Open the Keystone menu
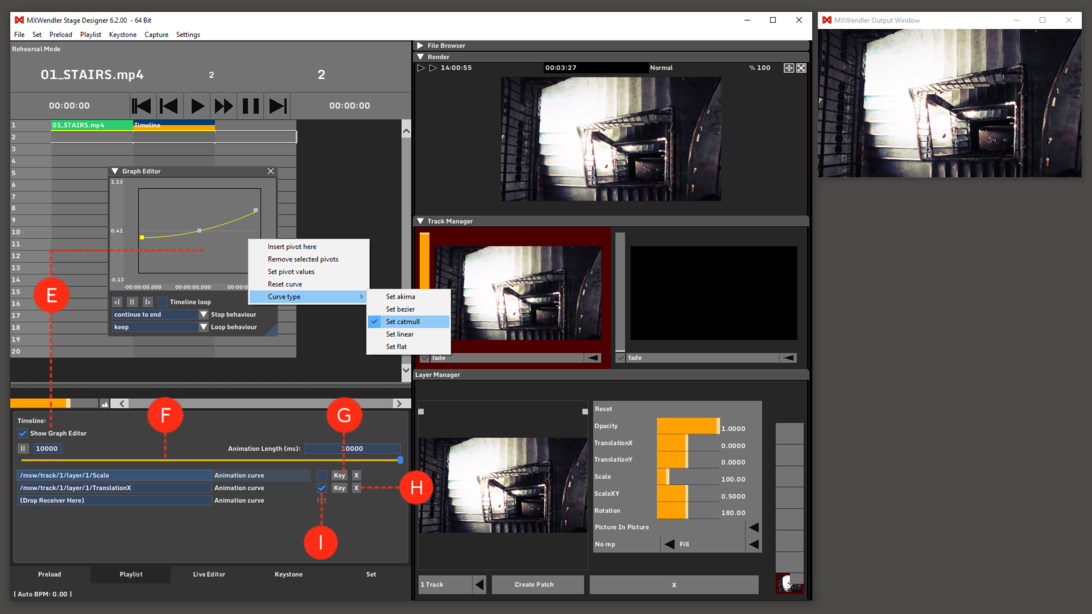The height and width of the screenshot is (614, 1092). point(122,34)
